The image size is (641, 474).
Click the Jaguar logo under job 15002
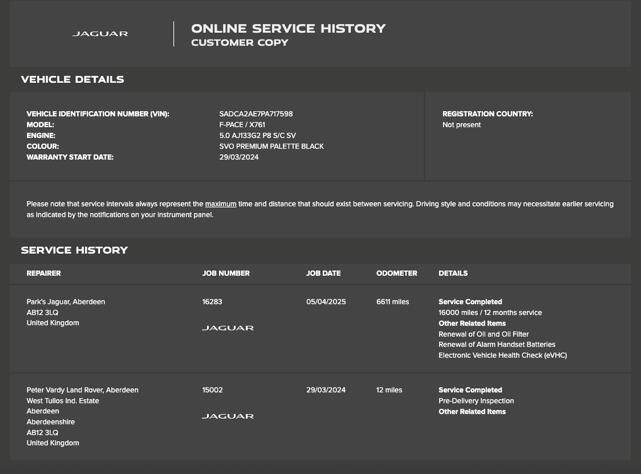point(228,416)
